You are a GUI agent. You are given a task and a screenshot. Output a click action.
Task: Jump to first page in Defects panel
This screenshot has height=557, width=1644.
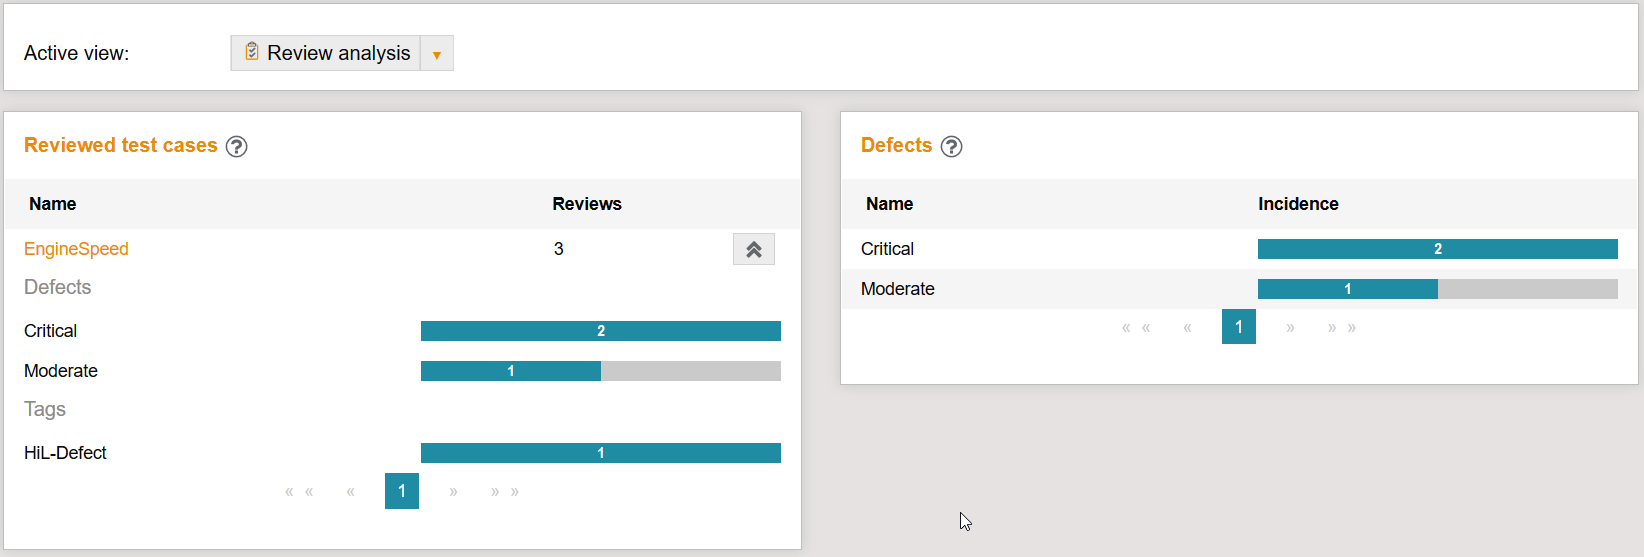coord(1136,327)
